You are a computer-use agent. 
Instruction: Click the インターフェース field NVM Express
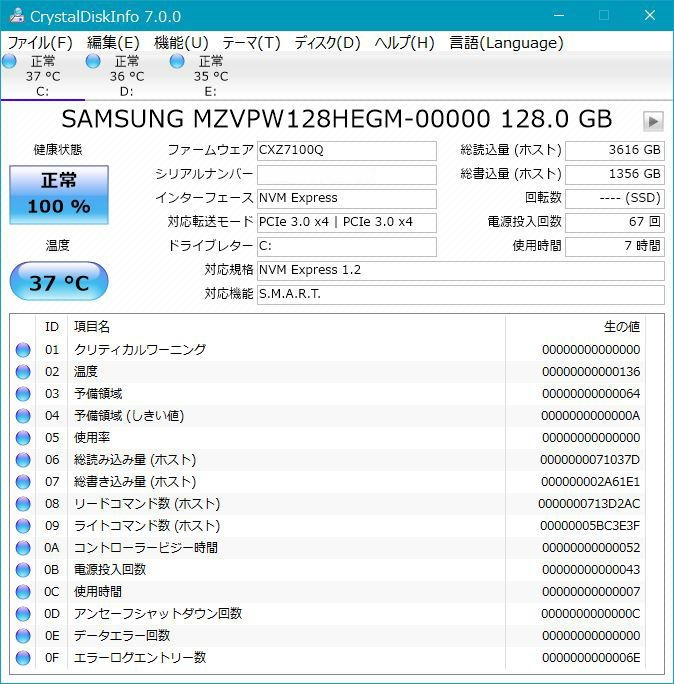click(x=347, y=198)
